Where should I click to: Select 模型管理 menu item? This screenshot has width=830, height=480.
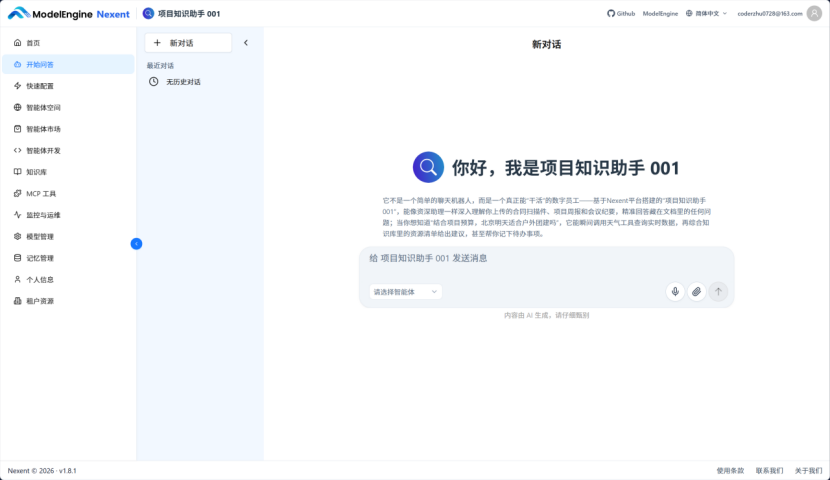[x=68, y=237]
